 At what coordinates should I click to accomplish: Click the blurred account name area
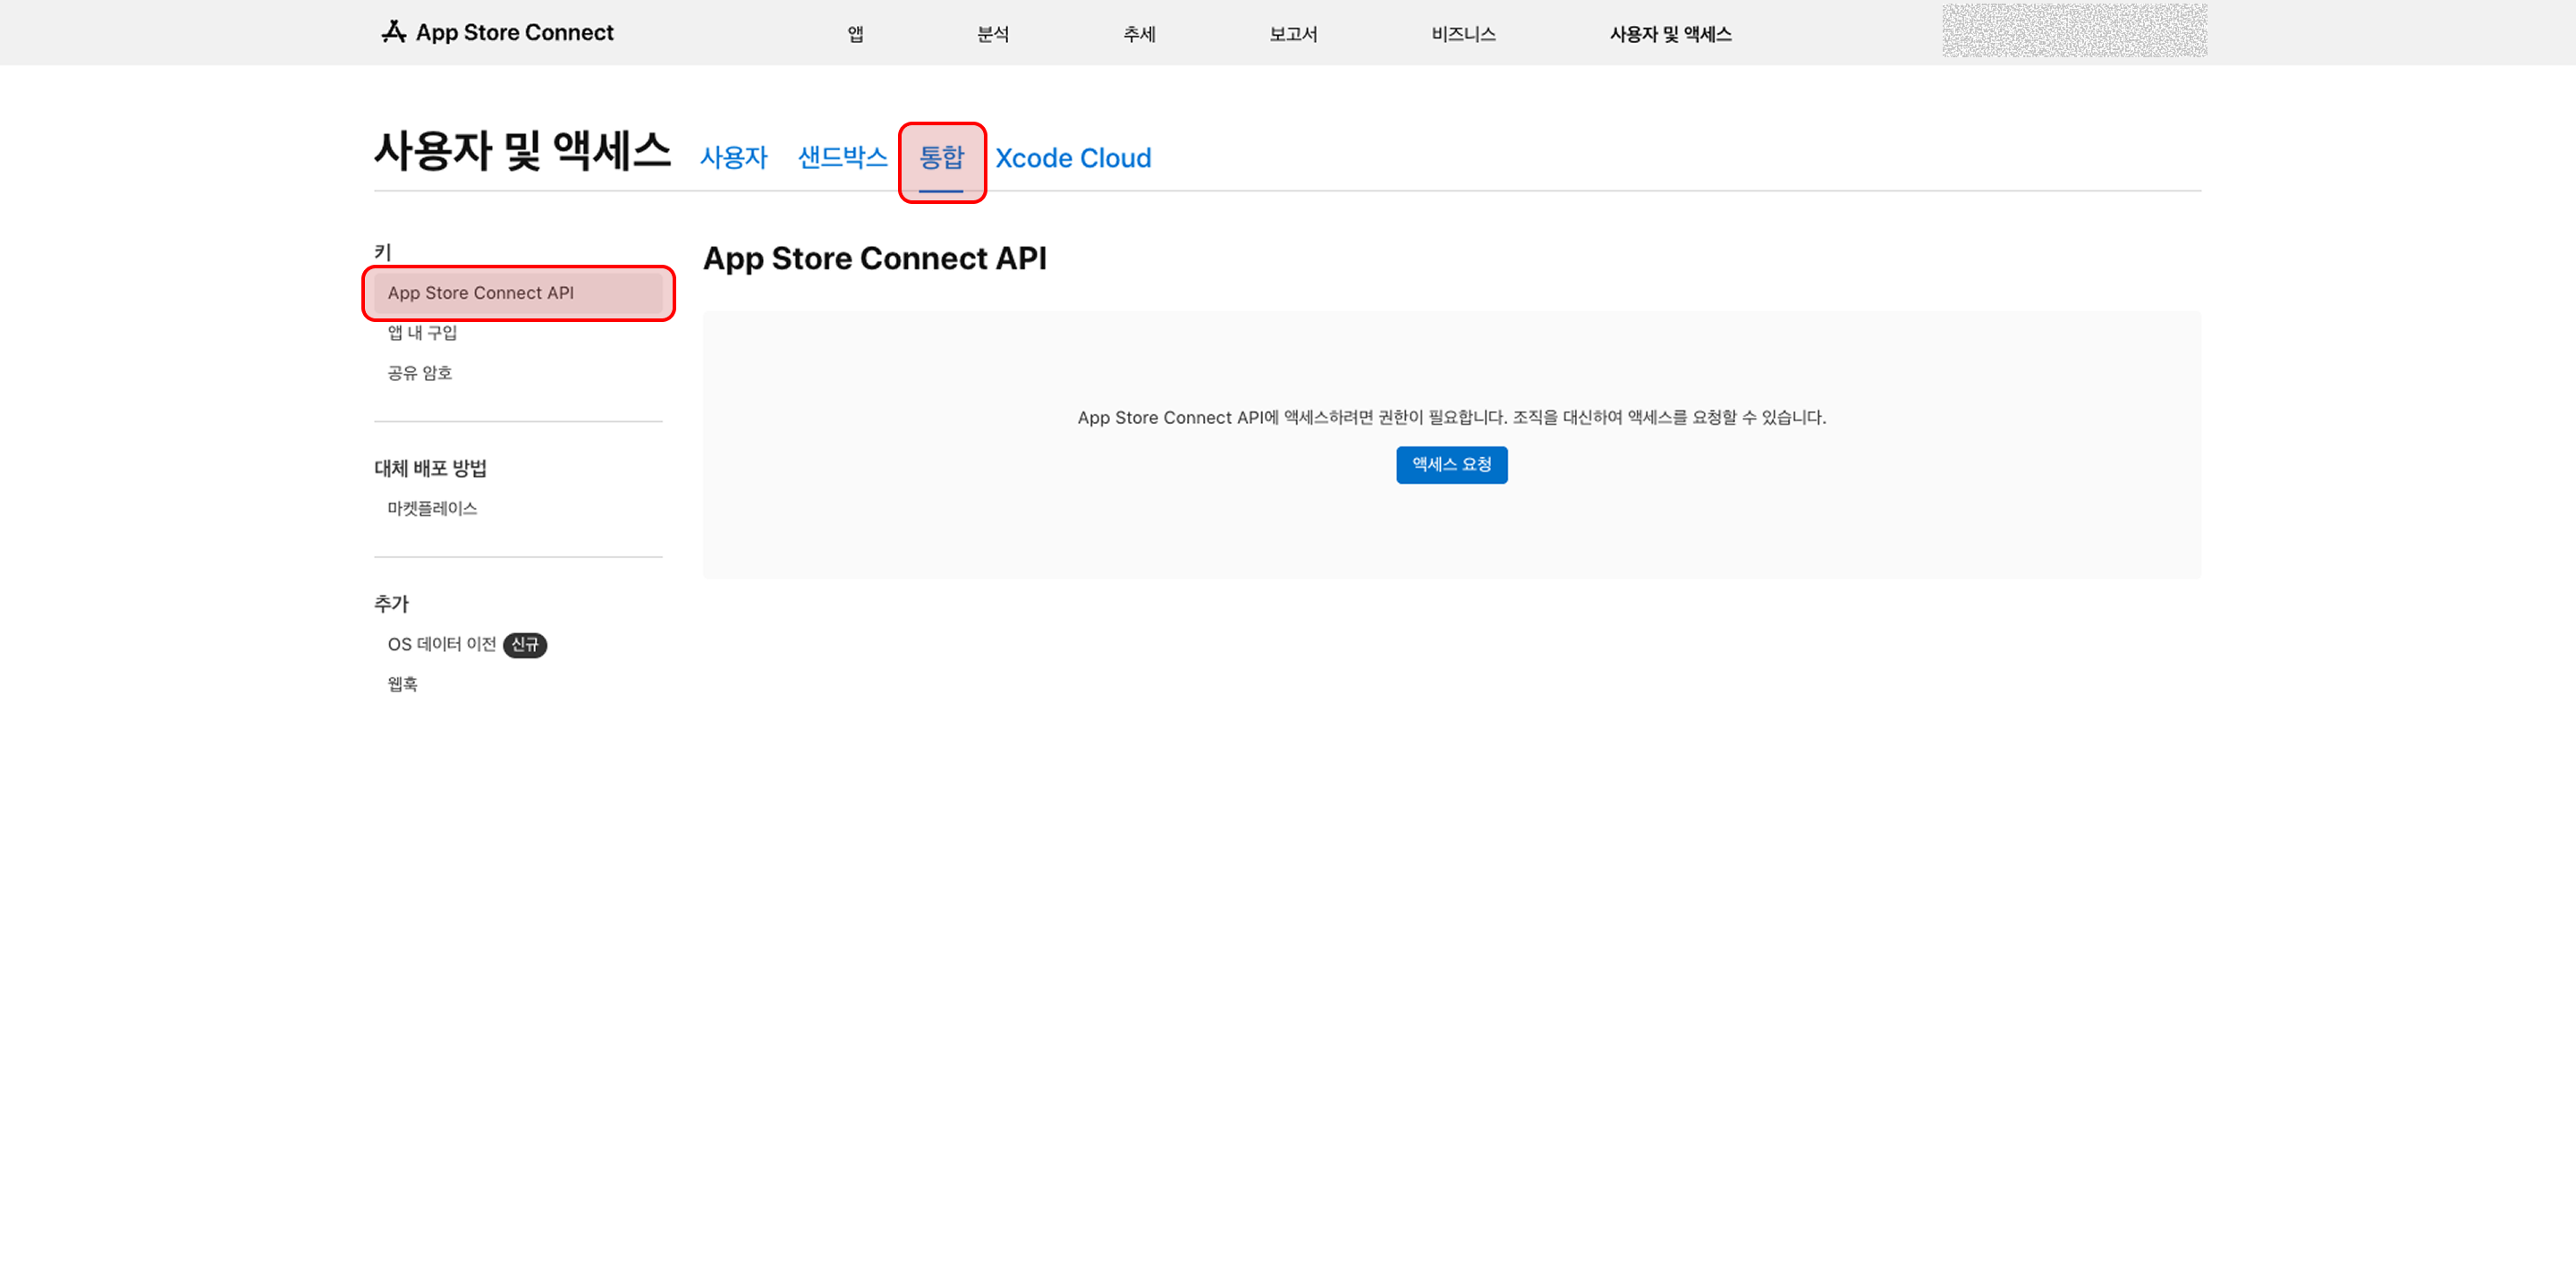2074,30
